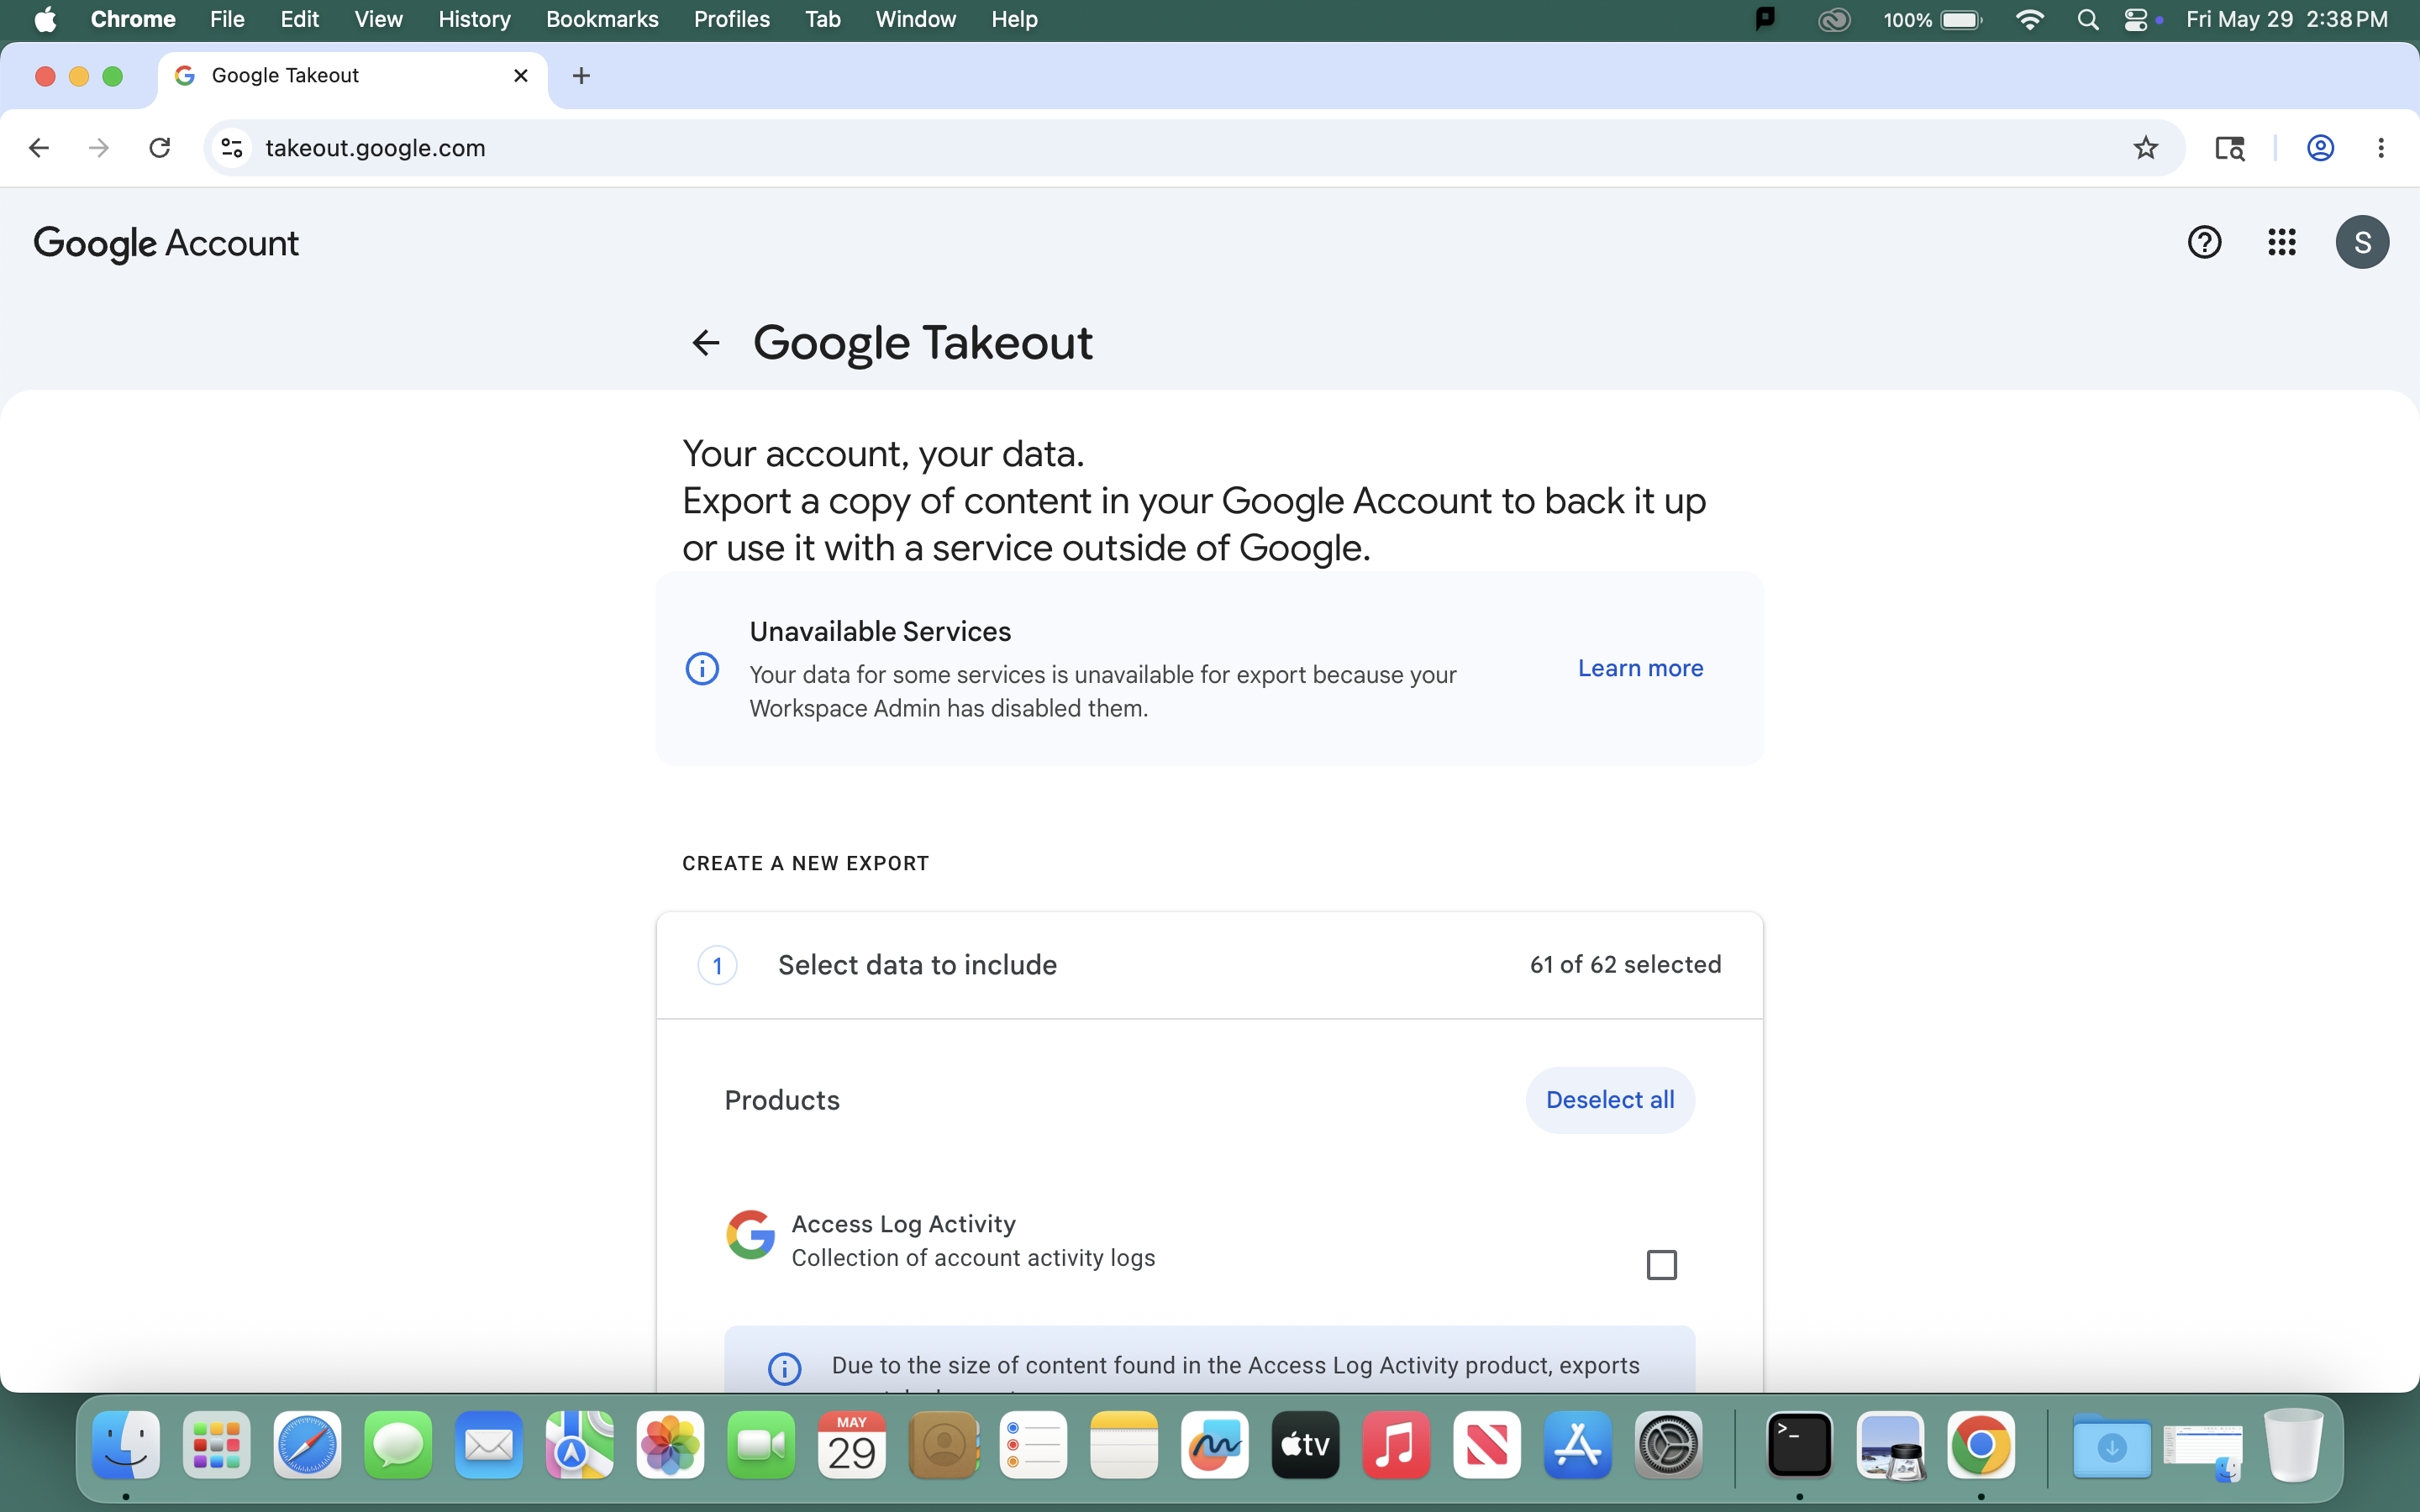Open the App Store from the dock

pos(1577,1445)
